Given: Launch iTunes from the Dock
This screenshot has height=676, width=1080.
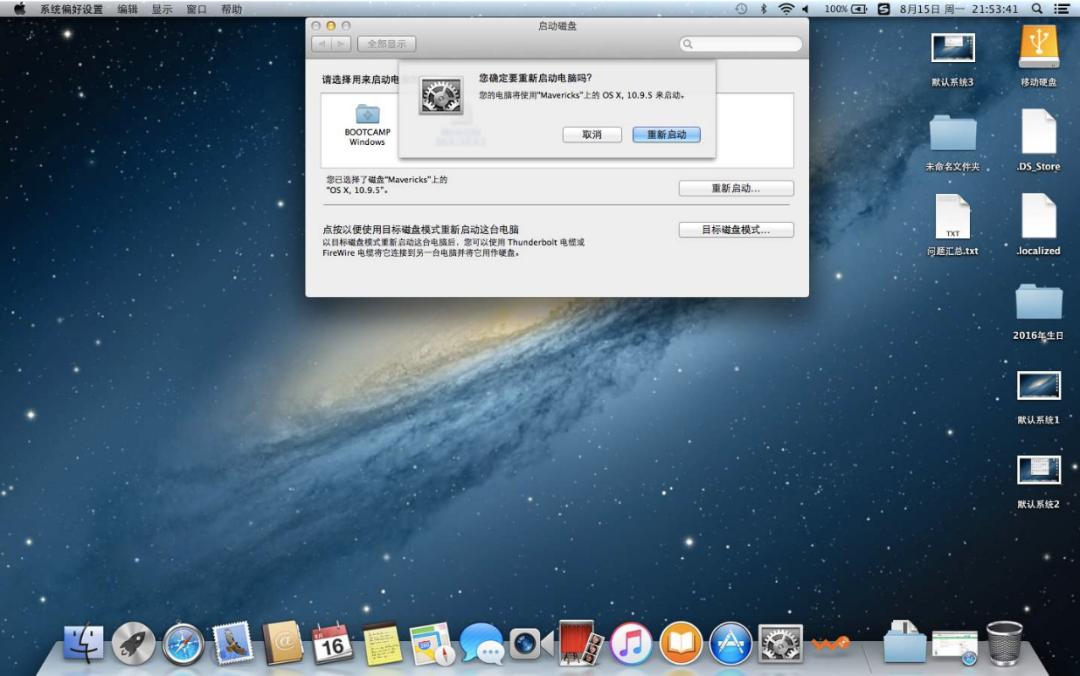Looking at the screenshot, I should 628,643.
